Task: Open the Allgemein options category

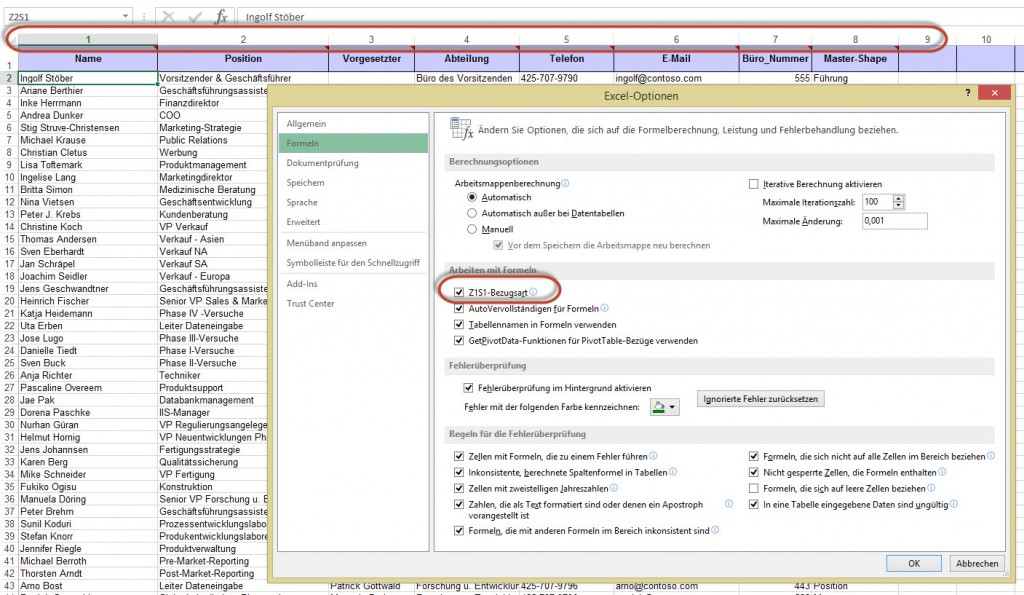Action: click(353, 123)
